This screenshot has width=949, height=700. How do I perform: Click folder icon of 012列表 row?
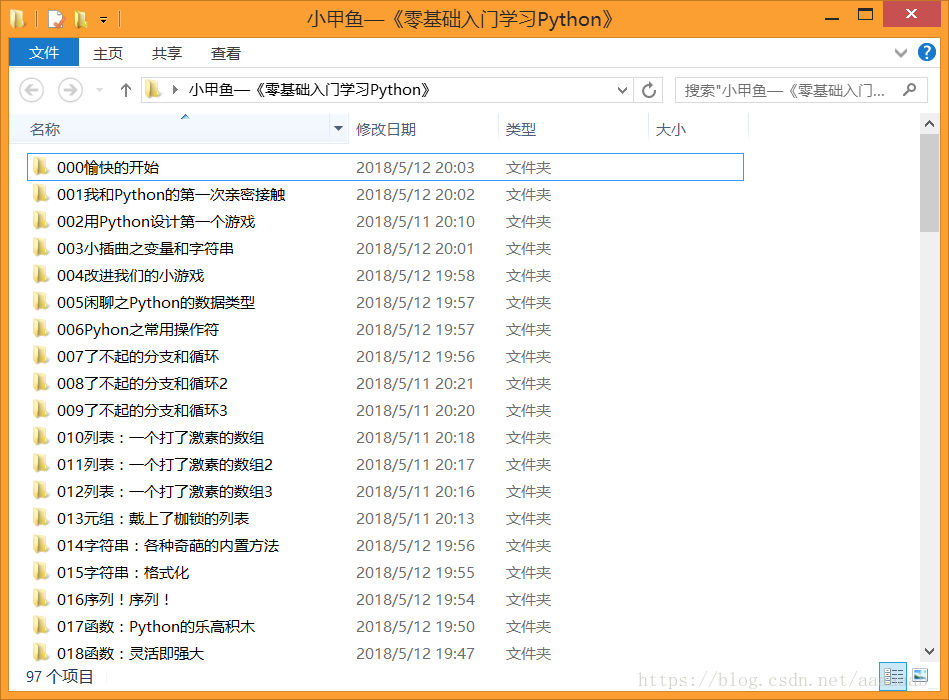click(41, 490)
